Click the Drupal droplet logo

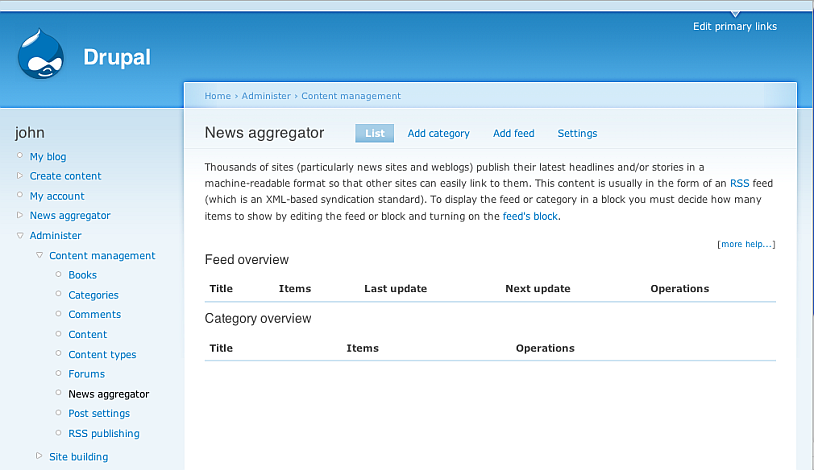pos(41,55)
